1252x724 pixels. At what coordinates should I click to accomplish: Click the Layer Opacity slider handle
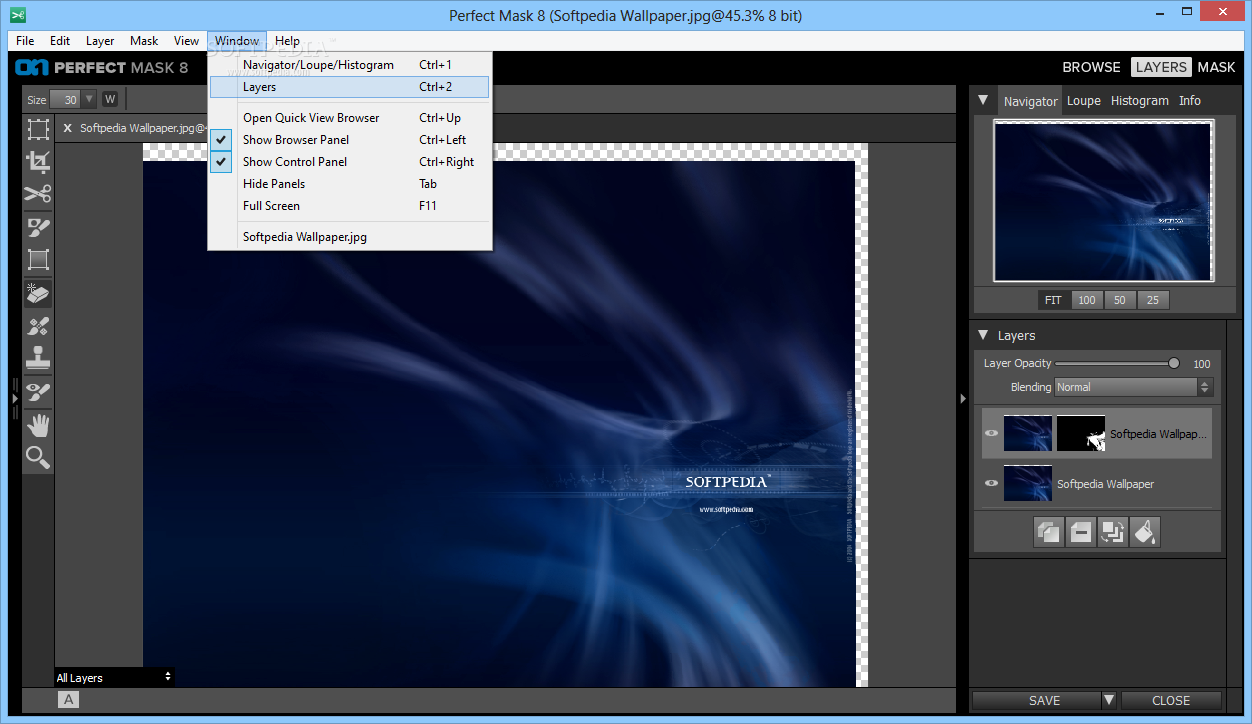click(1174, 363)
